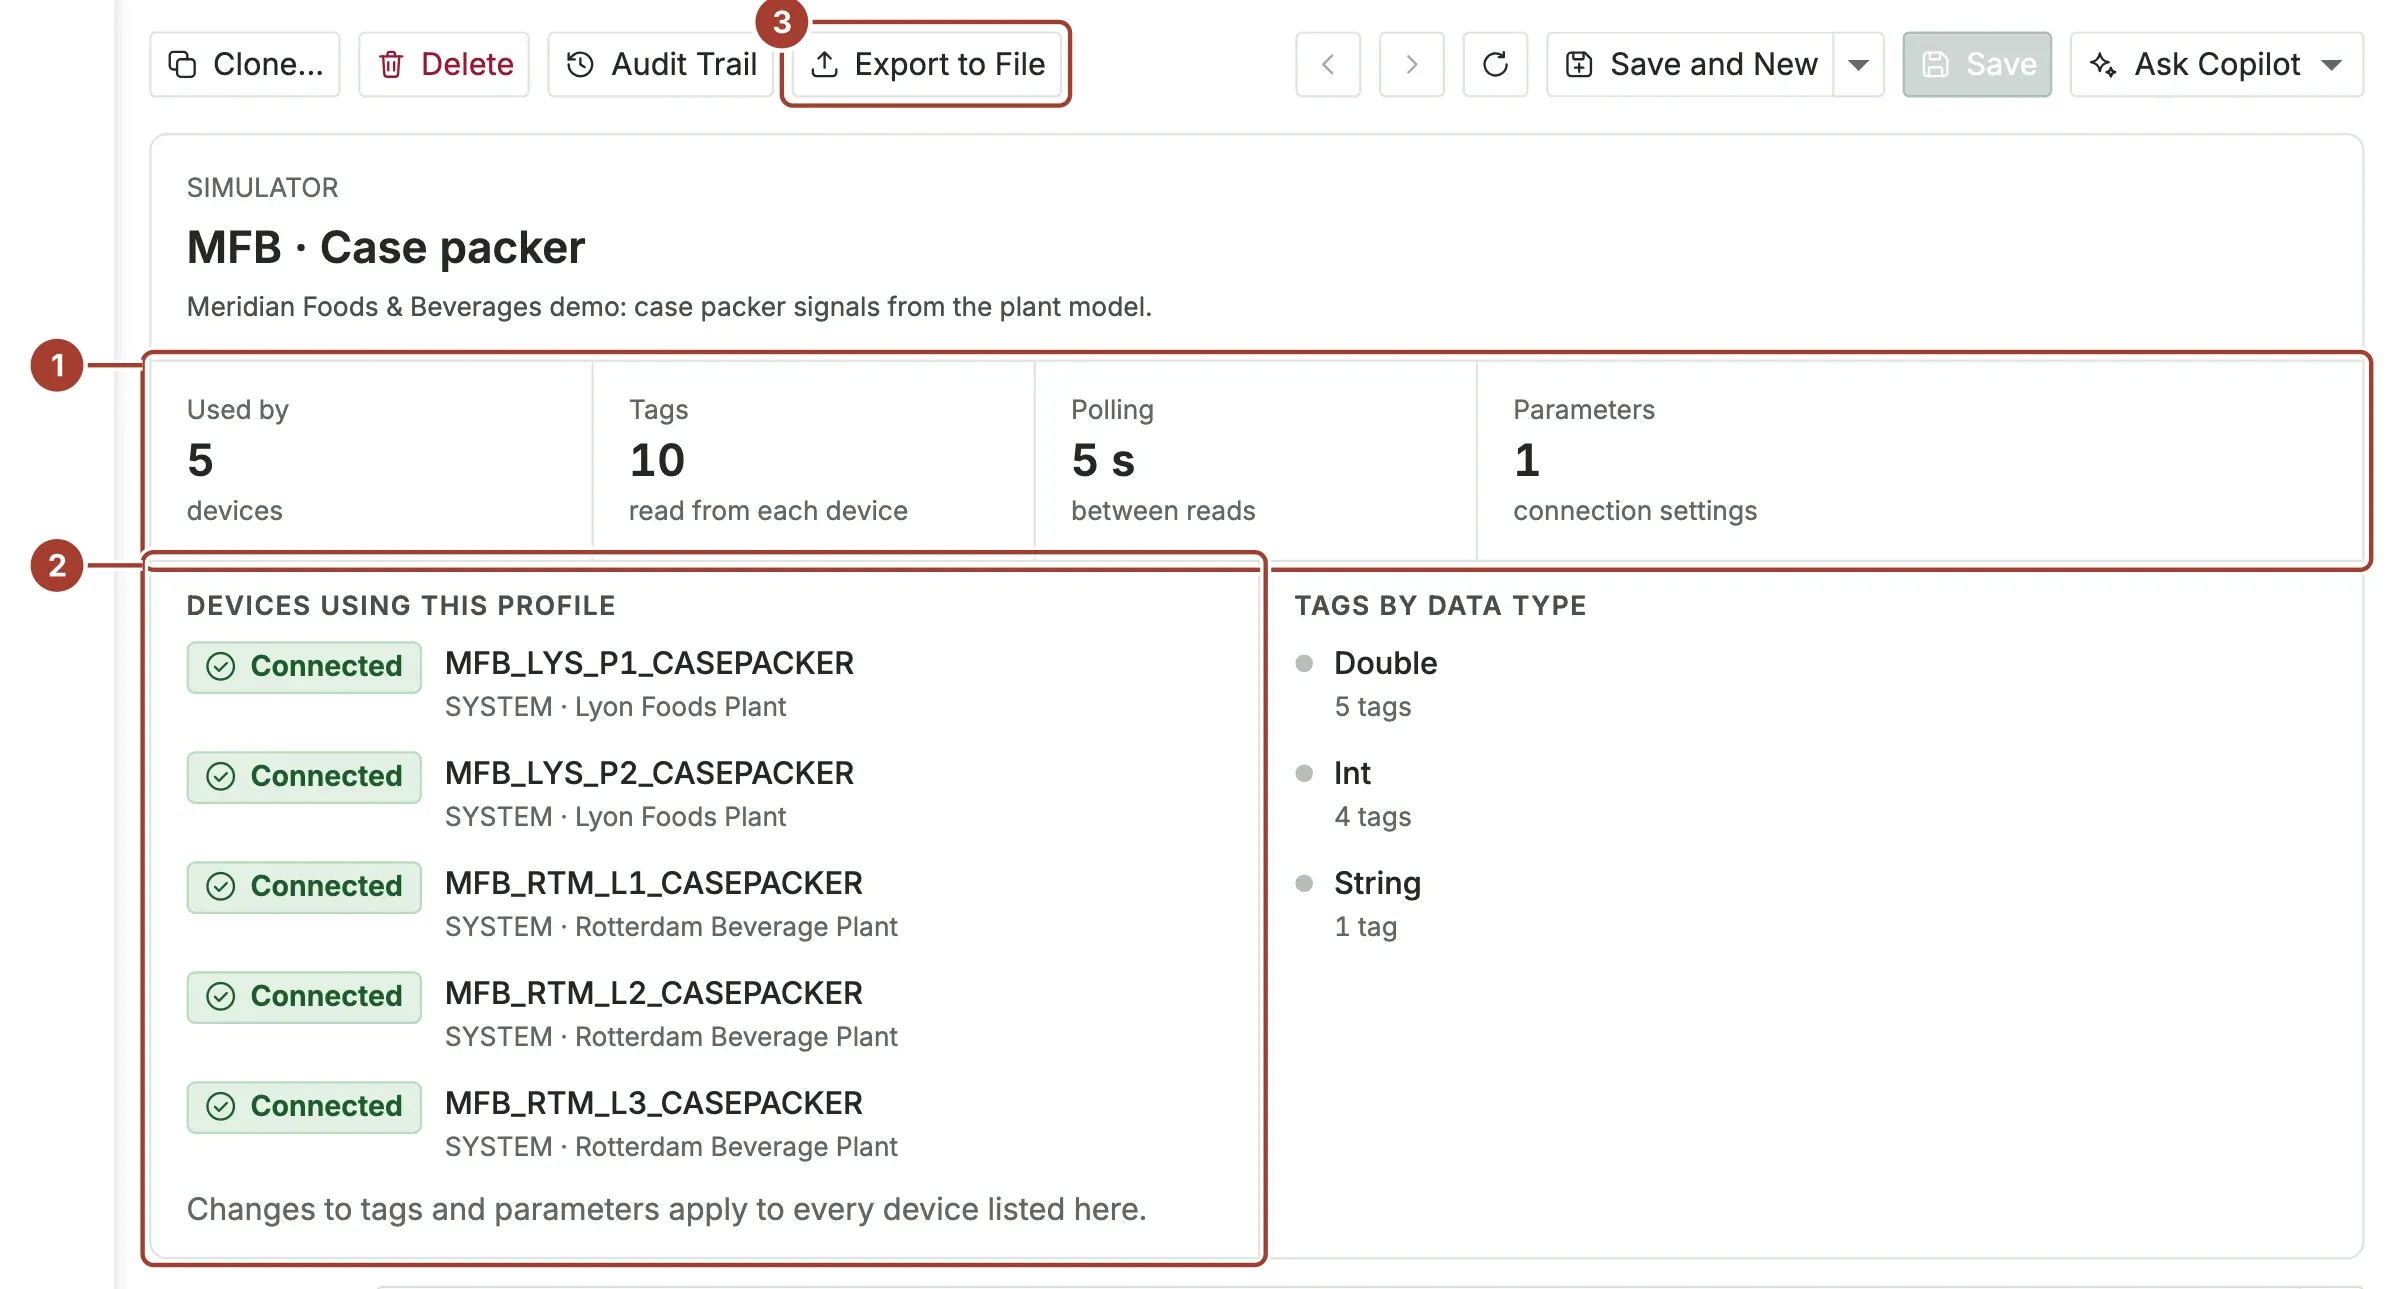2400x1289 pixels.
Task: Click the Meridian Foods description text
Action: coord(669,306)
